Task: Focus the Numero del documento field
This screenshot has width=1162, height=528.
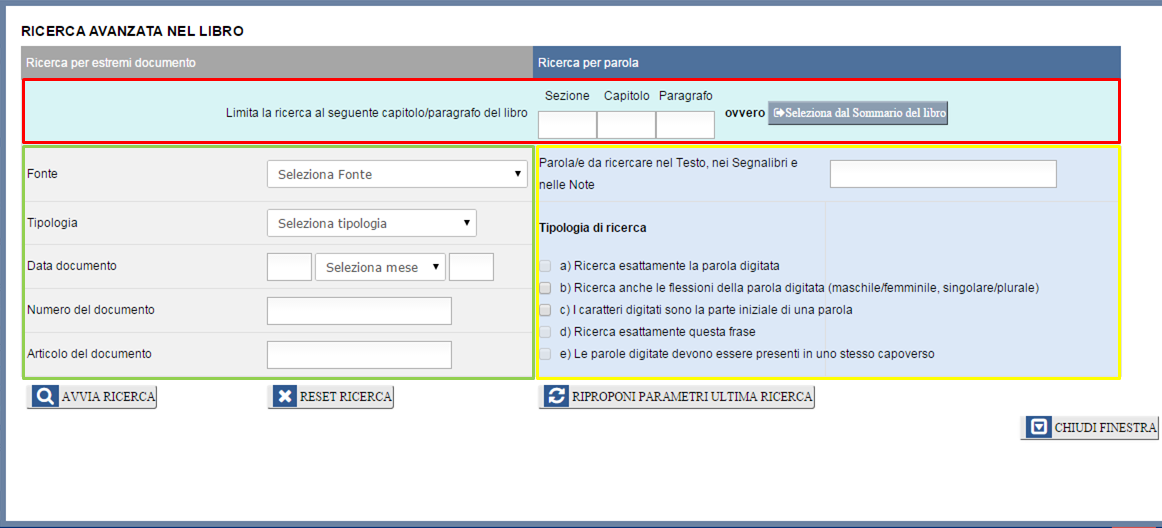Action: (x=359, y=311)
